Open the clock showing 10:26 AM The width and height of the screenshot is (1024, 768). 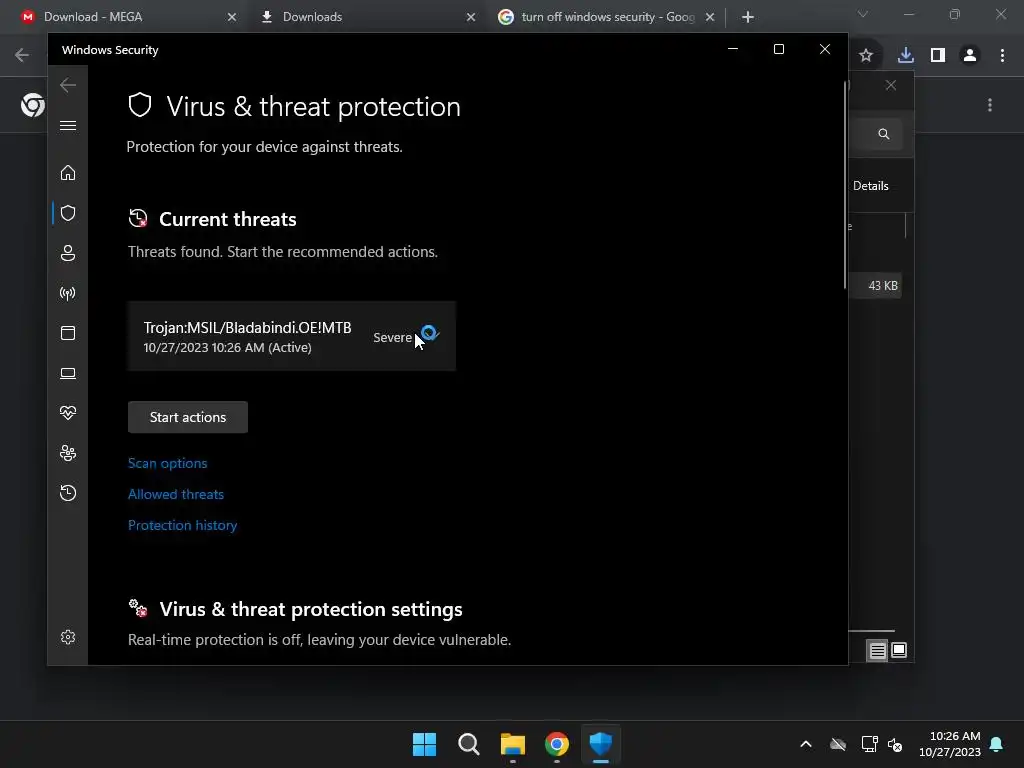950,744
